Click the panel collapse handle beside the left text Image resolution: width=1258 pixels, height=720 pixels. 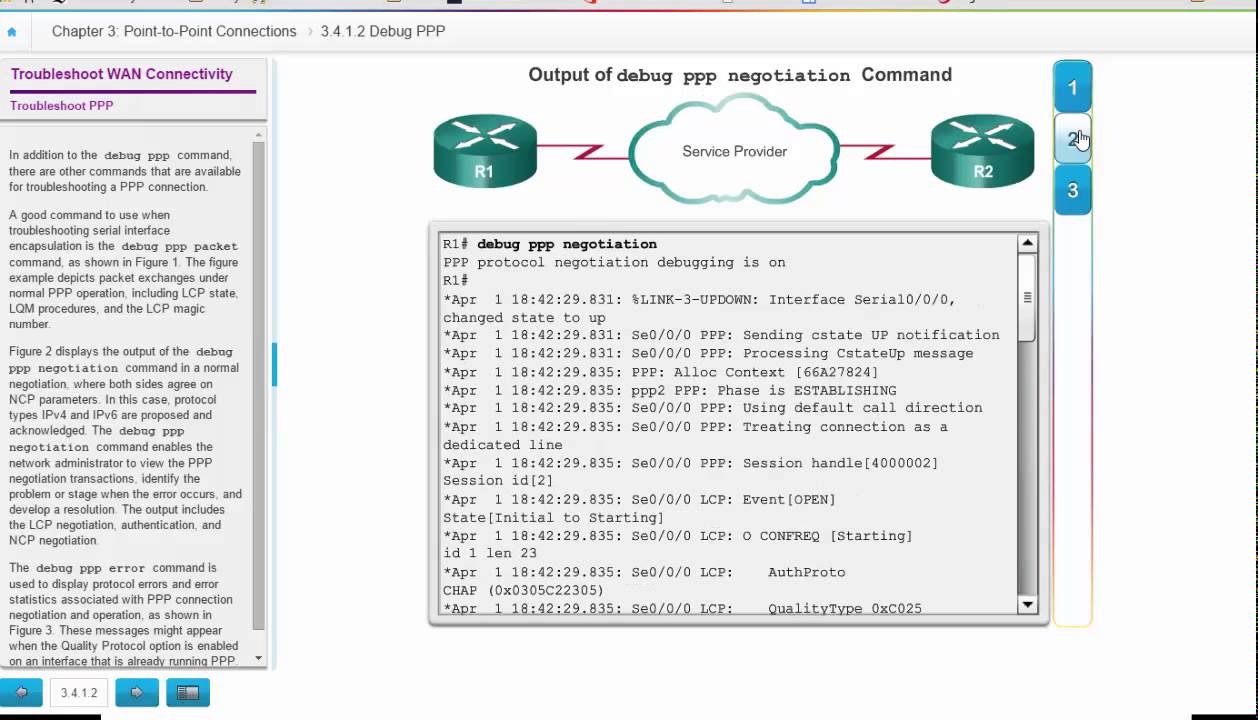click(274, 365)
